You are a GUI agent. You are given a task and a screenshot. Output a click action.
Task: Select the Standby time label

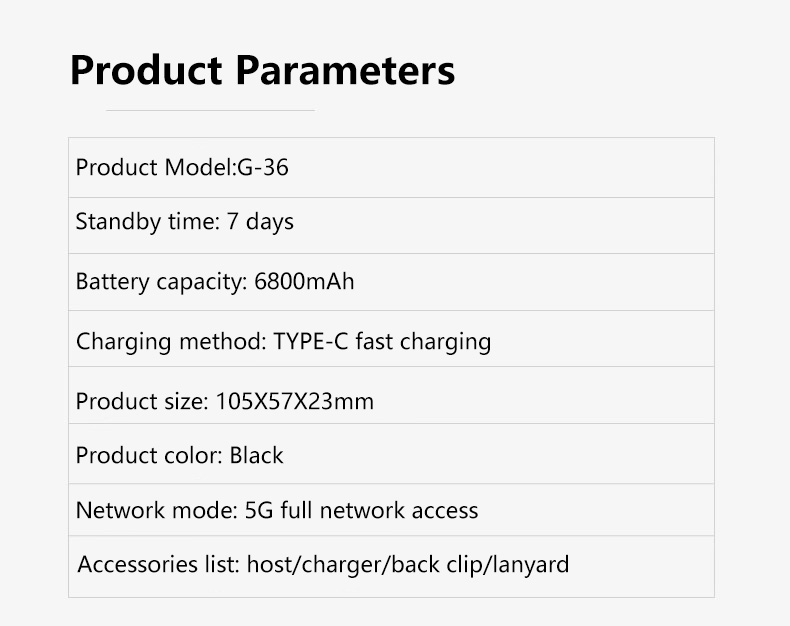point(146,221)
